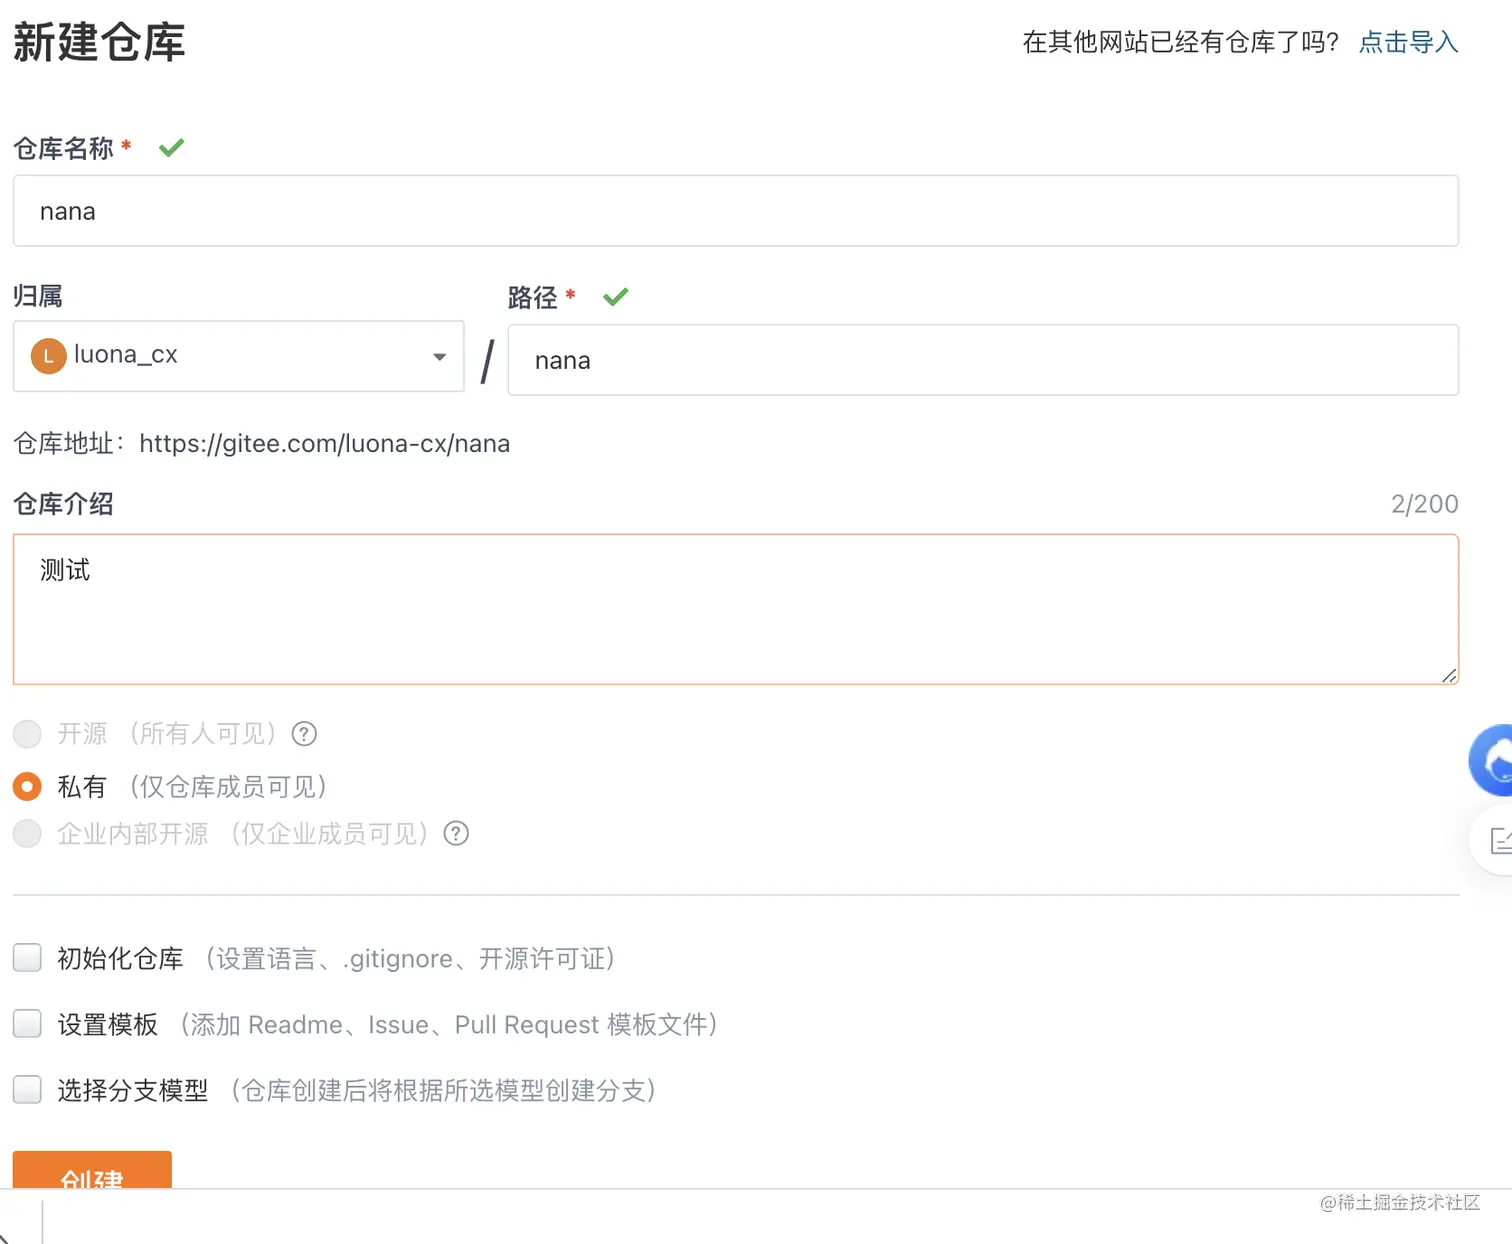Click the 仓库介绍 field label
This screenshot has width=1512, height=1244.
point(63,504)
